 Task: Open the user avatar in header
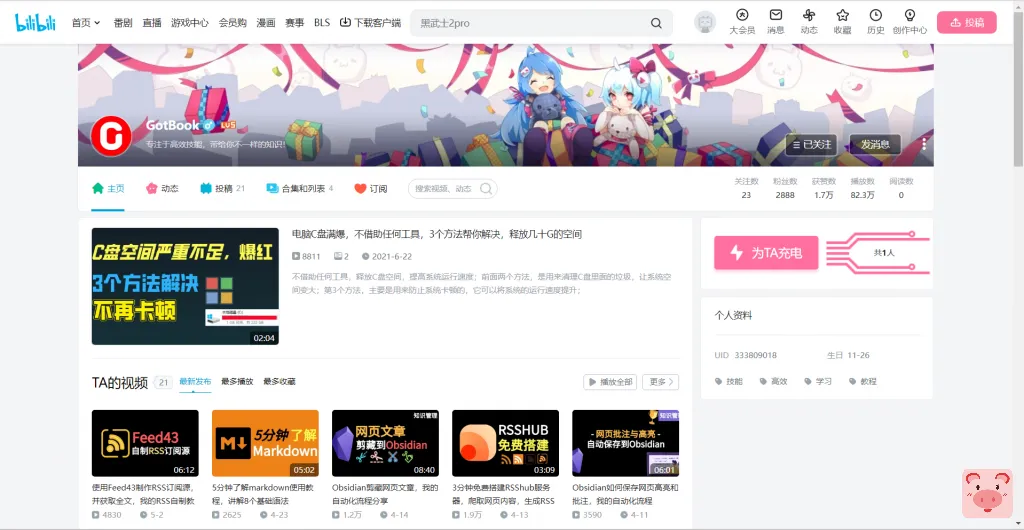pos(705,22)
